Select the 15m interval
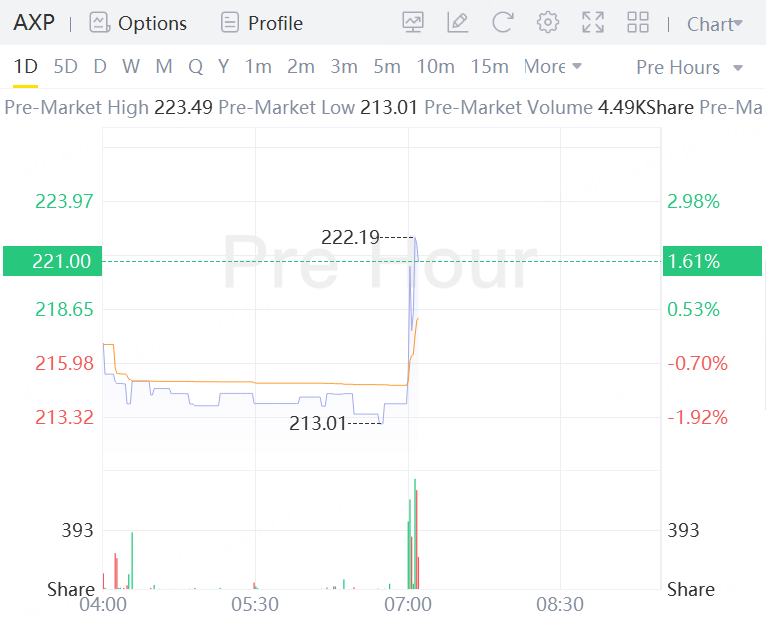The height and width of the screenshot is (619, 766). coord(489,67)
